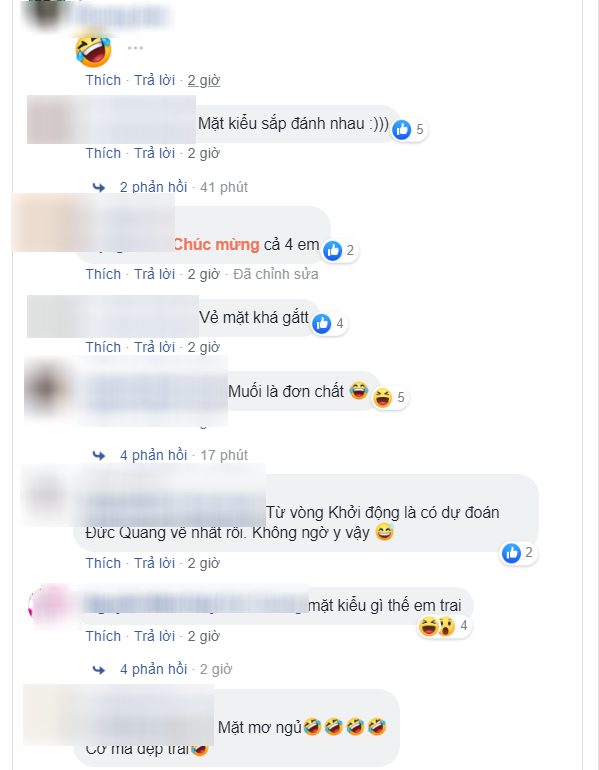Click like reaction count on 'Mặt kiểu sắp đánh nhau'
Image resolution: width=599 pixels, height=770 pixels.
420,130
